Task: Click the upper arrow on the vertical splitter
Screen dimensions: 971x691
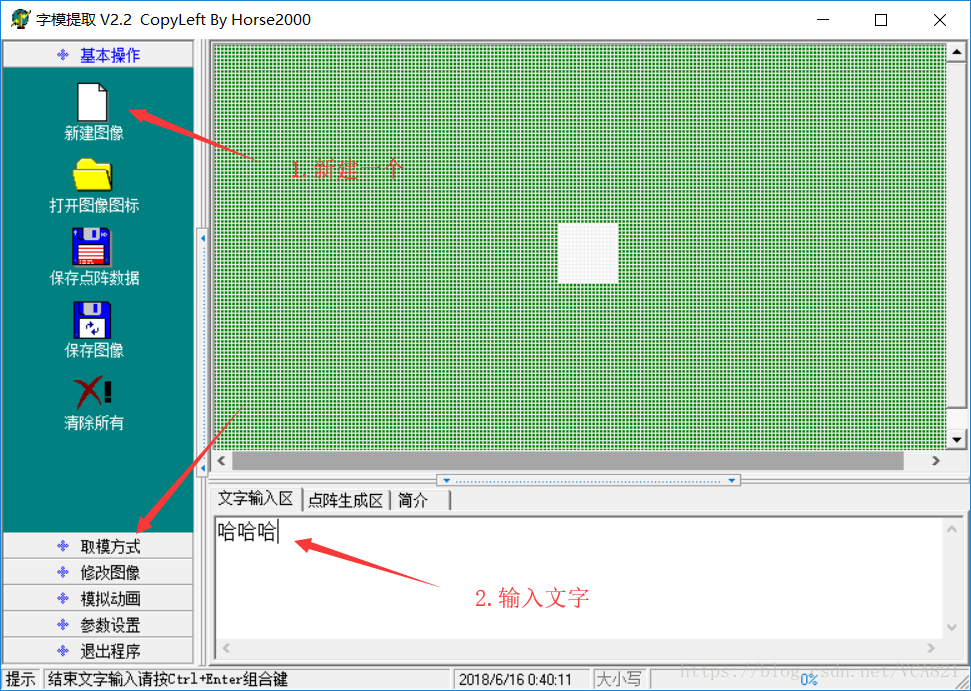Action: click(x=202, y=237)
